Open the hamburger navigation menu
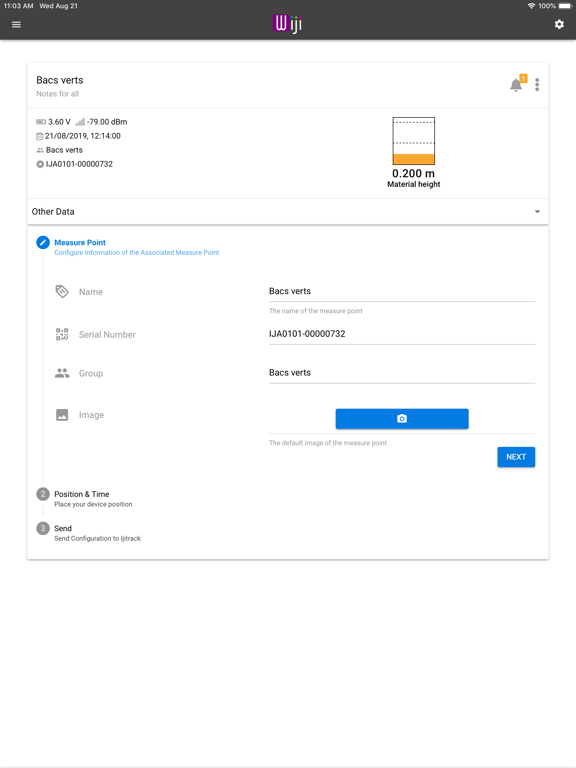This screenshot has width=576, height=768. [x=16, y=24]
